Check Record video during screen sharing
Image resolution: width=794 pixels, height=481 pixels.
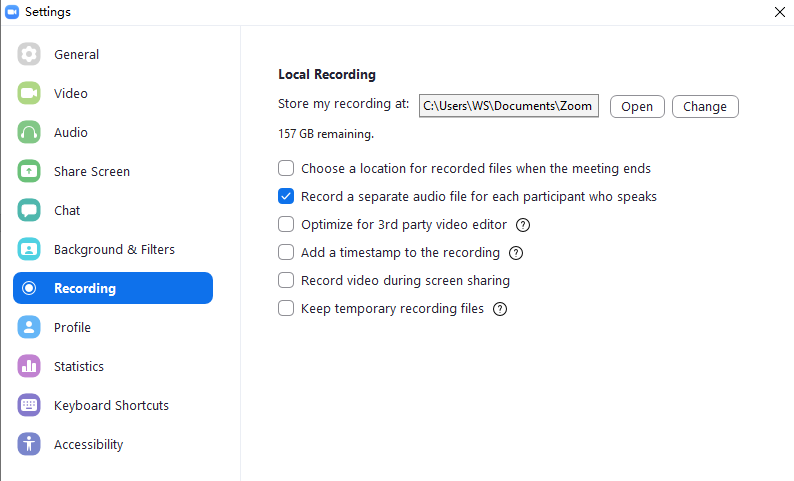tap(286, 280)
